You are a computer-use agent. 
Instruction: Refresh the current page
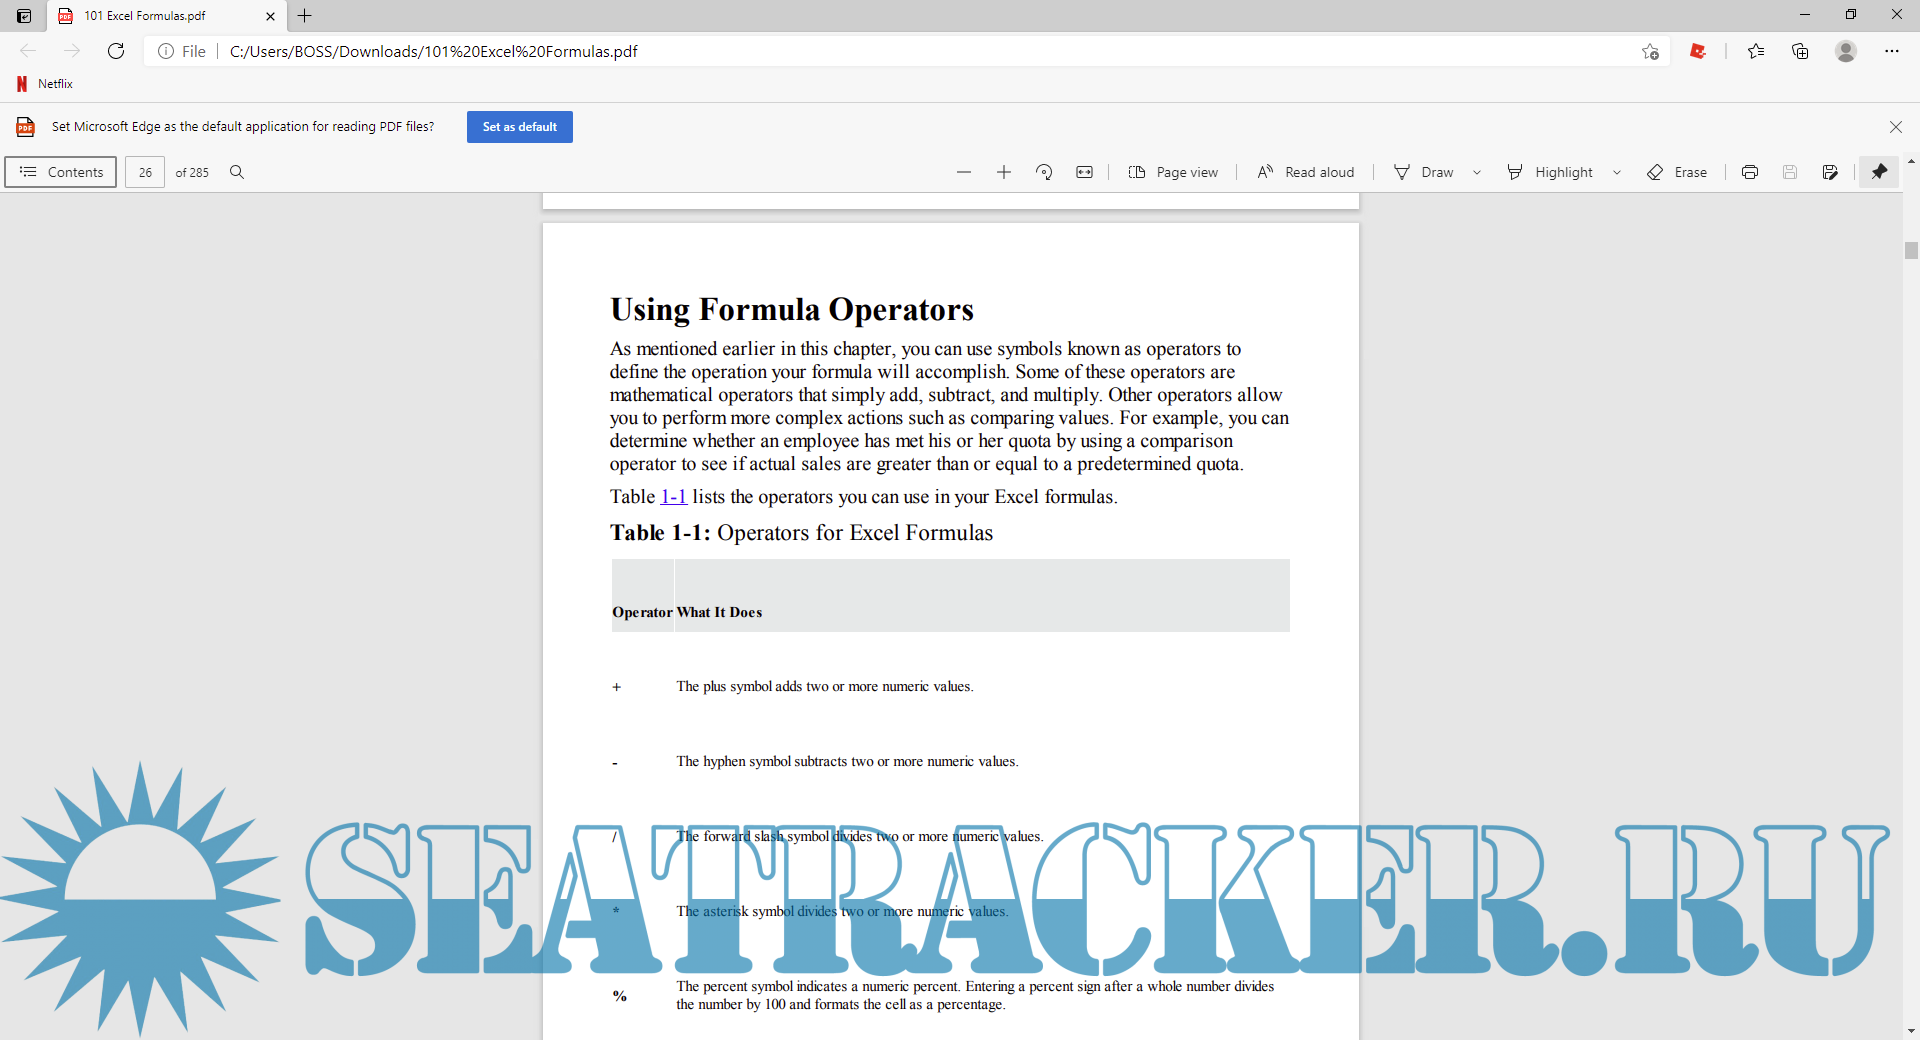(x=116, y=51)
